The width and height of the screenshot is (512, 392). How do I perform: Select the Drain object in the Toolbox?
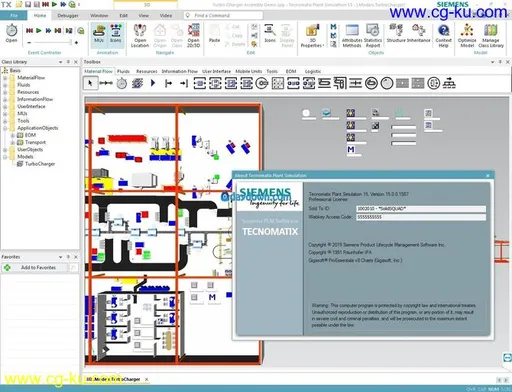coord(184,83)
